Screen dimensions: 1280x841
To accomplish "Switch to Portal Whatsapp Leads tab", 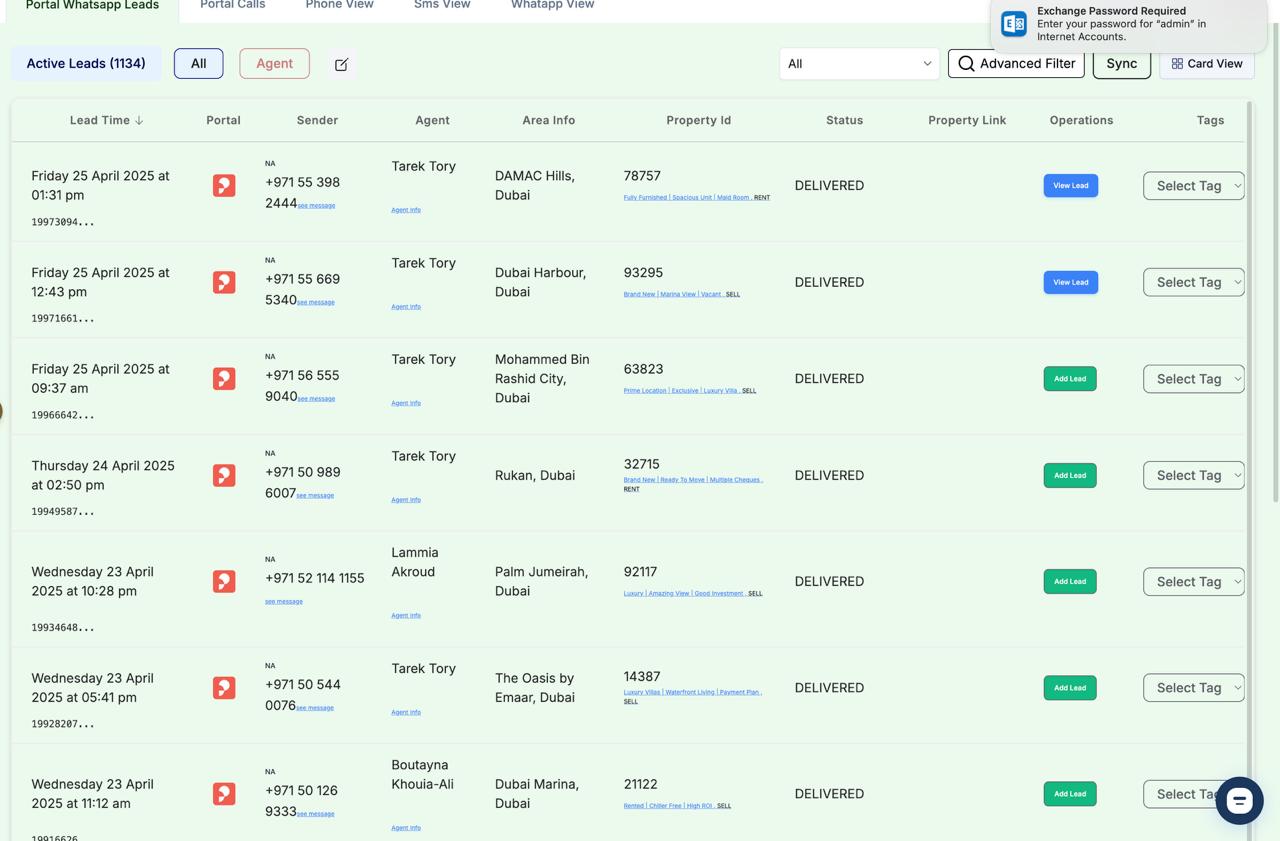I will [x=92, y=6].
